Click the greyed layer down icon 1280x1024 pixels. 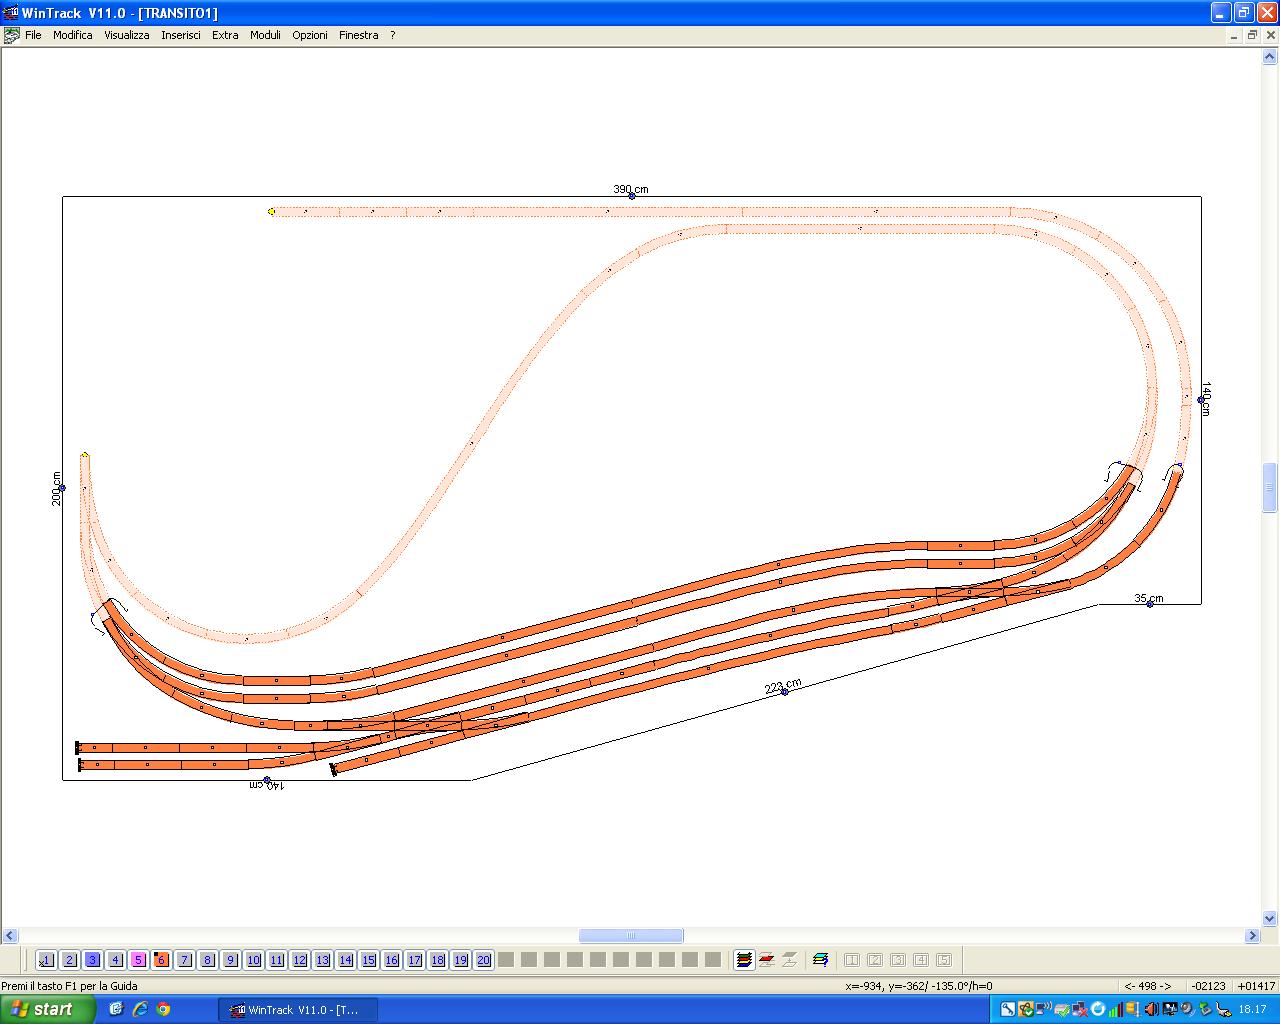tap(790, 960)
